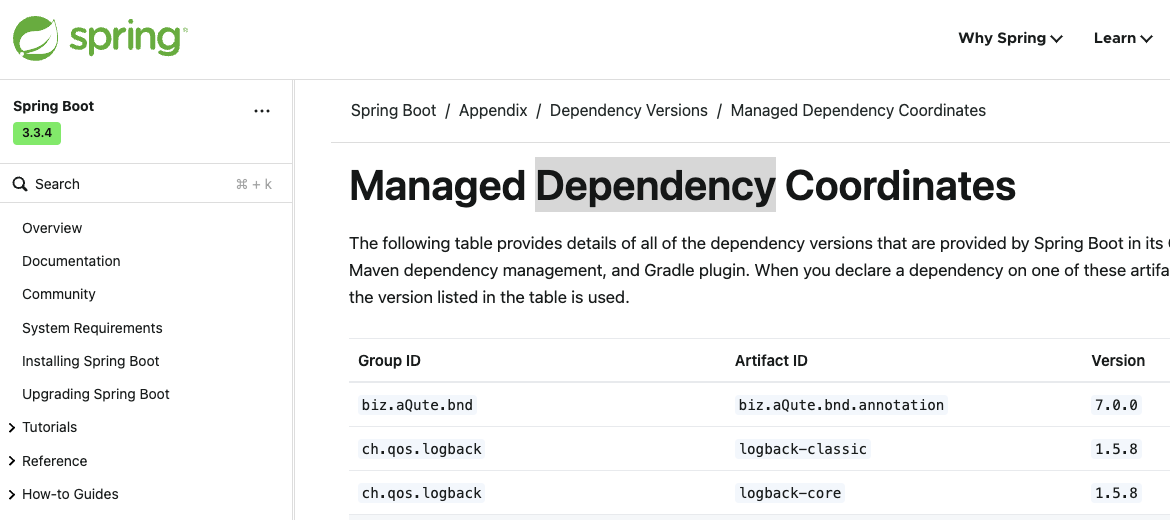Click Dependency Versions breadcrumb link

click(x=628, y=110)
